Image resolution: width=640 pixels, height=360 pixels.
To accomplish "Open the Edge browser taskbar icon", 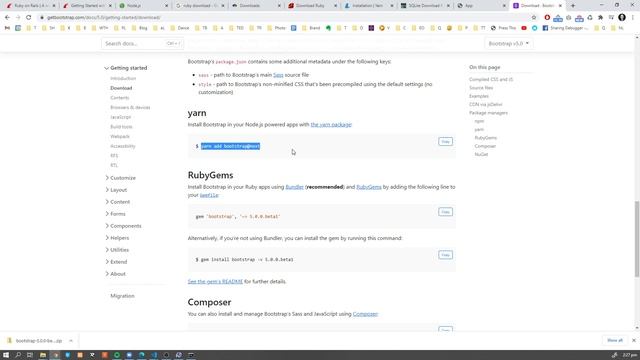I will click(x=142, y=355).
